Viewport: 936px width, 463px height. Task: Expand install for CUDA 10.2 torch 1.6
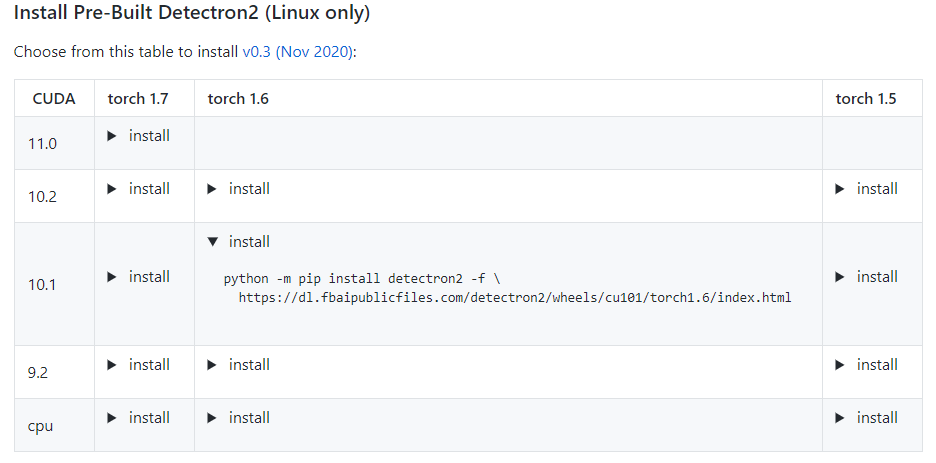[238, 189]
